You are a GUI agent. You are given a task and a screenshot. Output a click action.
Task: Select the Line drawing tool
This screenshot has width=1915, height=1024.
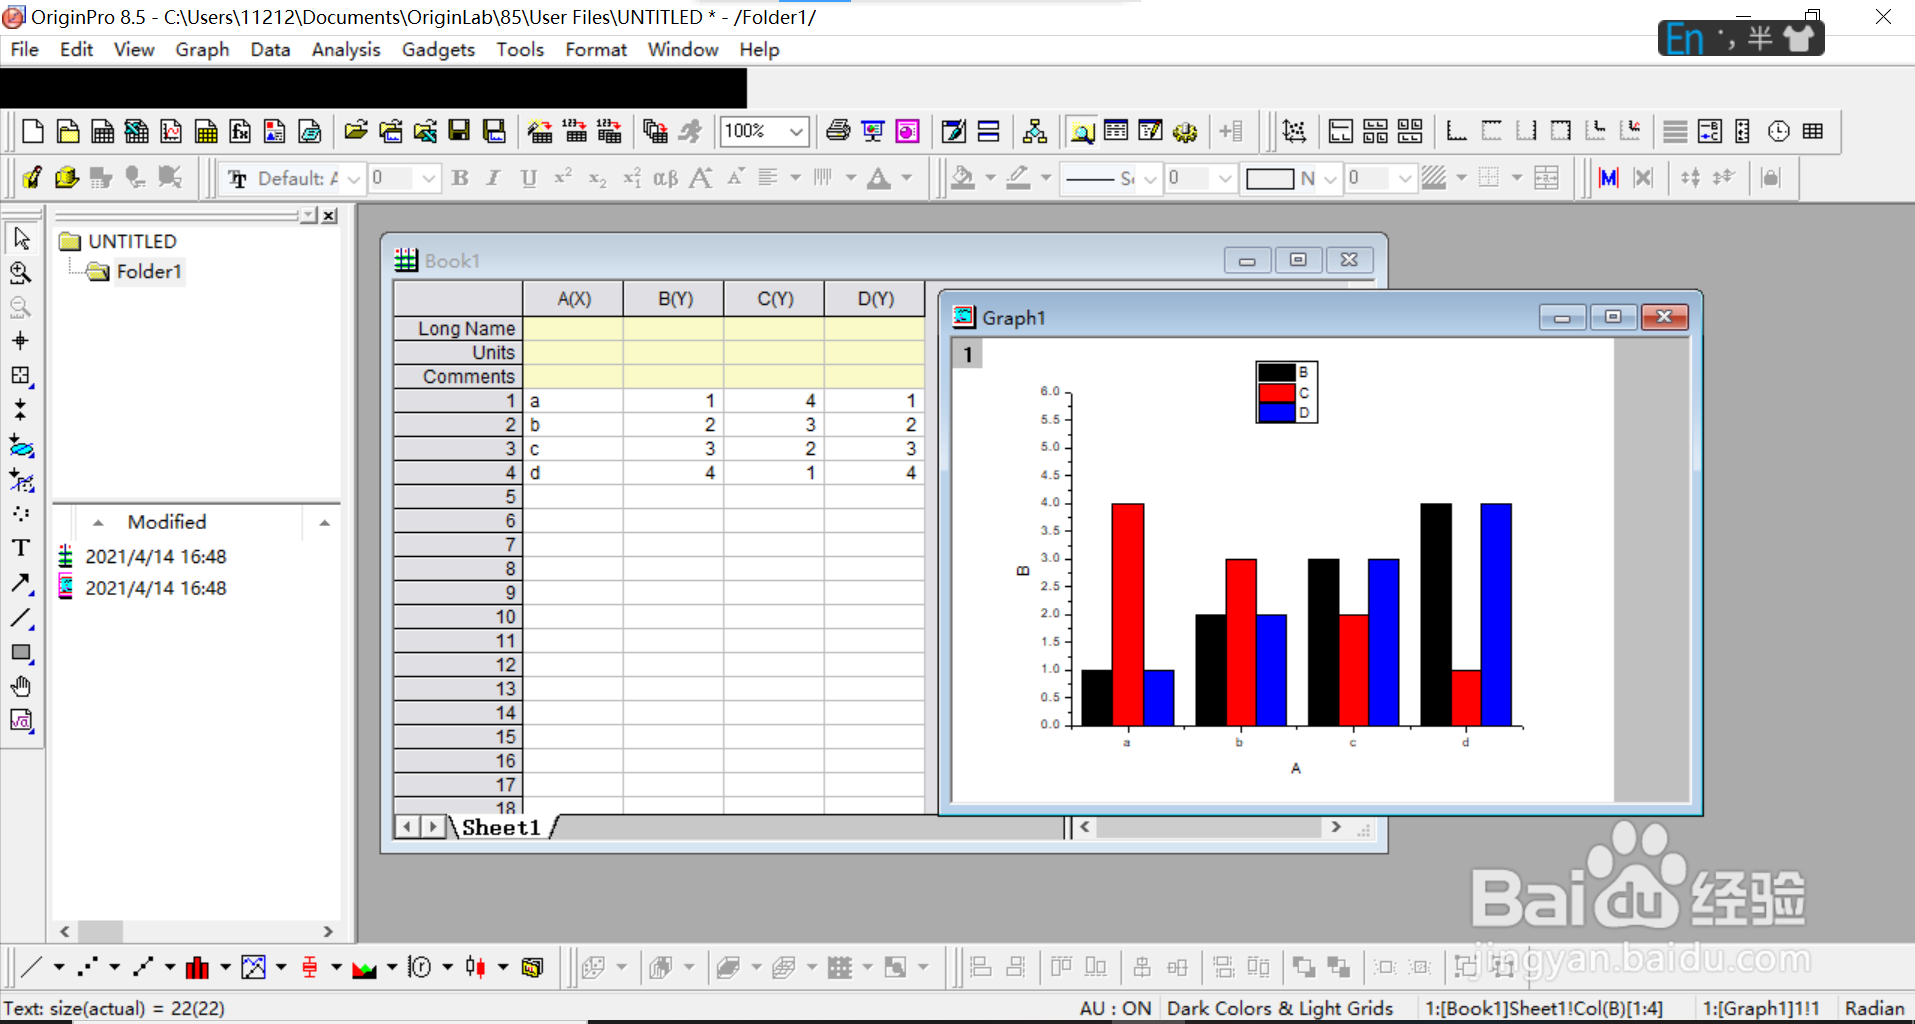pyautogui.click(x=21, y=618)
